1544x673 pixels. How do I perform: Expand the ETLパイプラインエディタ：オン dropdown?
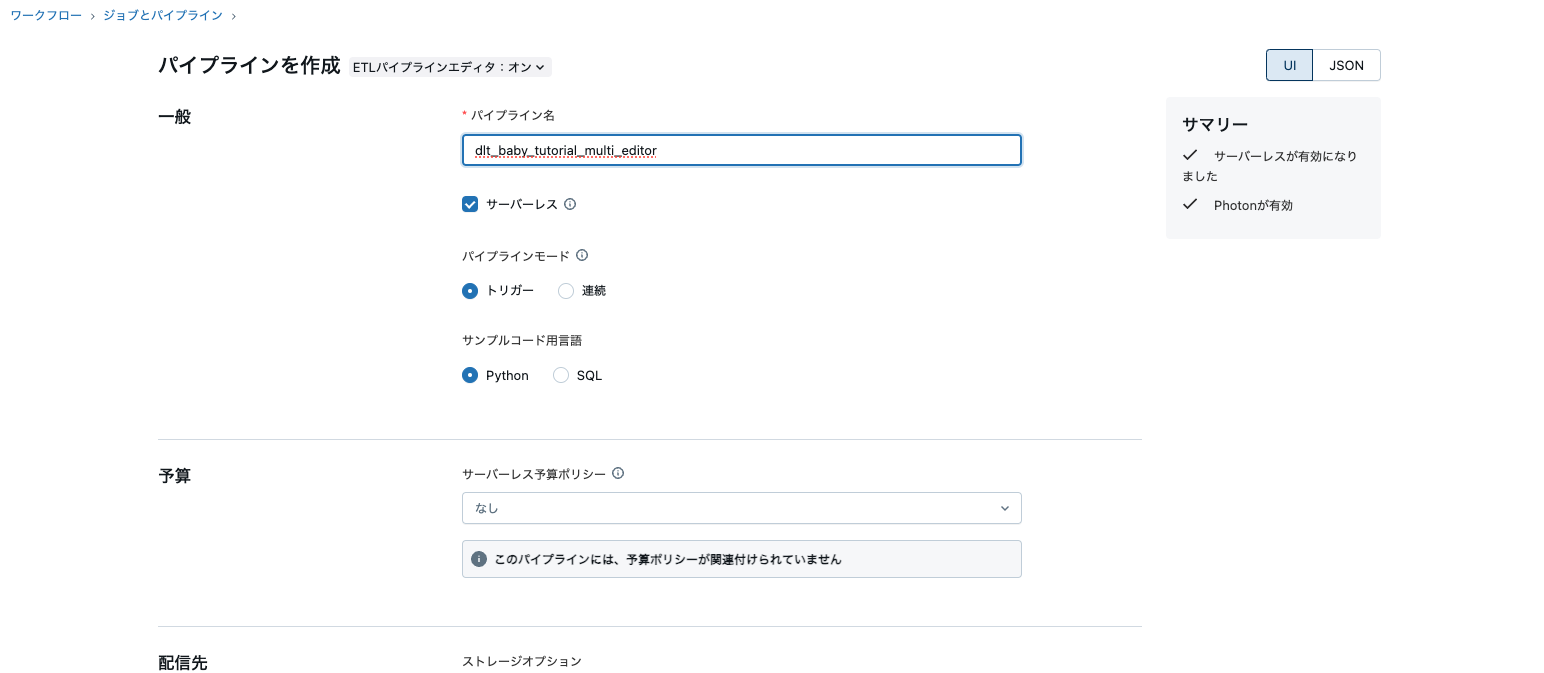(448, 67)
